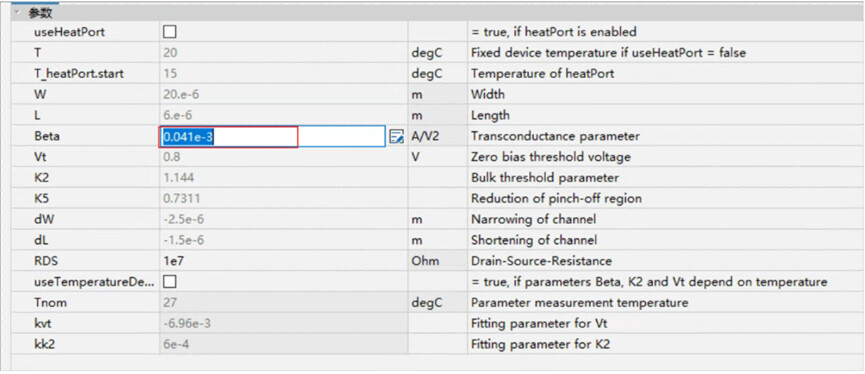Select the useHeatPort parameter name

(69, 32)
